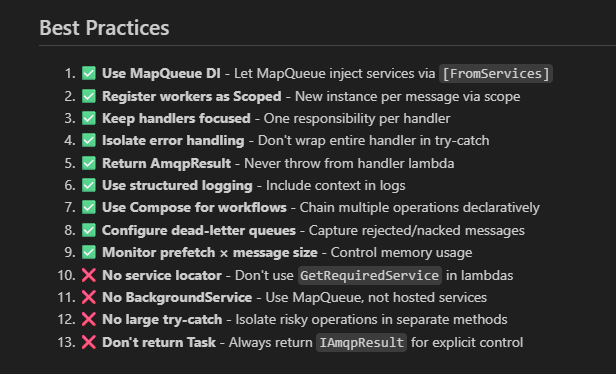Viewport: 616px width, 374px height.
Task: Click the bold text Don't return Task
Action: (x=159, y=342)
